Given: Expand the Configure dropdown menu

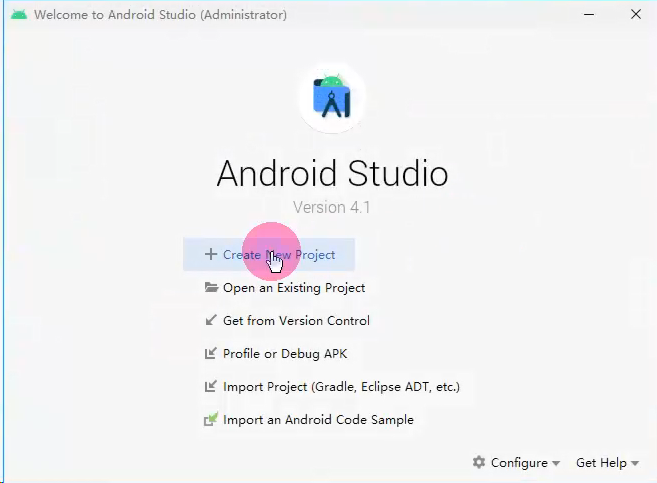Looking at the screenshot, I should [516, 462].
